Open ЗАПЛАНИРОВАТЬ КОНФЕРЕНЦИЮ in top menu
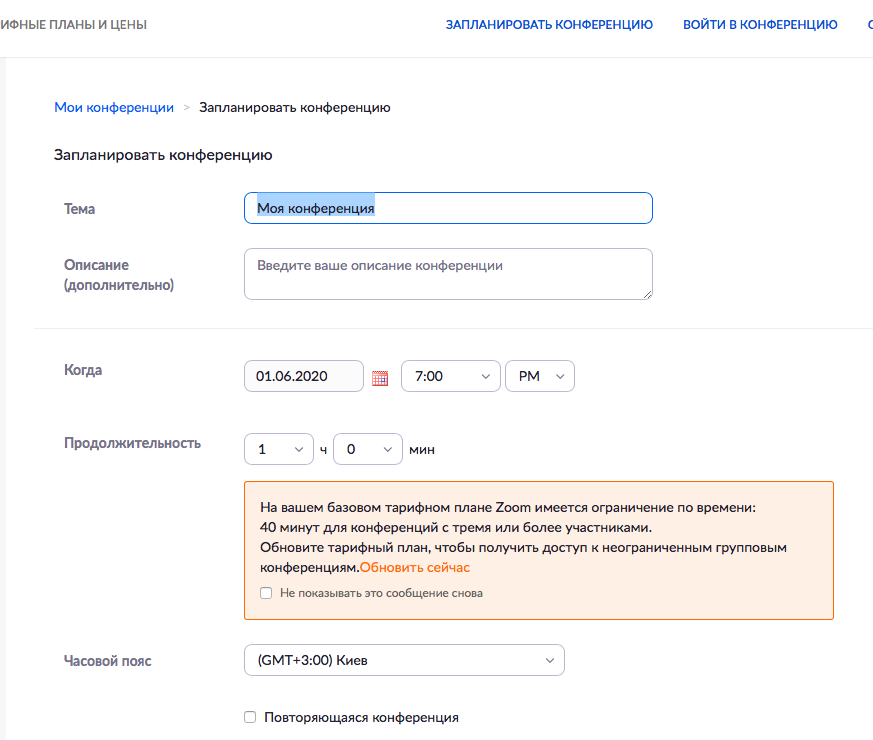873x740 pixels. pos(549,24)
